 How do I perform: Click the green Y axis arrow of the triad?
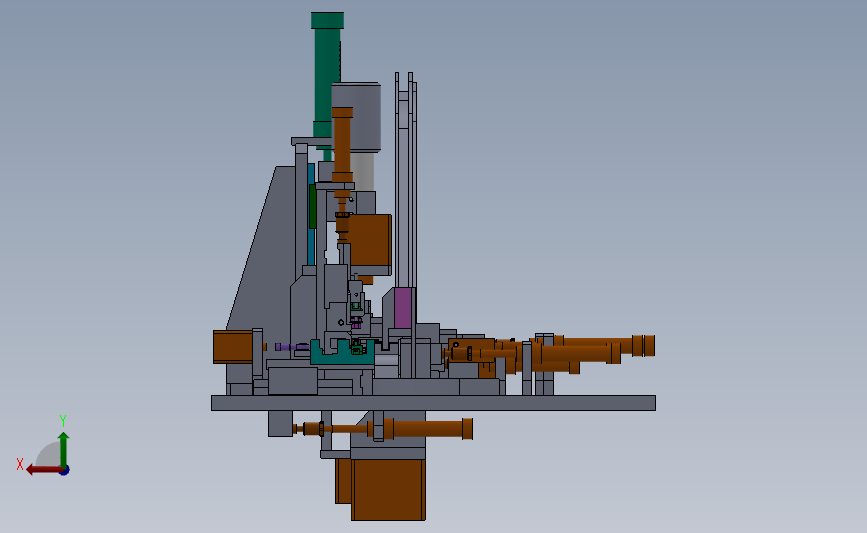(x=63, y=449)
